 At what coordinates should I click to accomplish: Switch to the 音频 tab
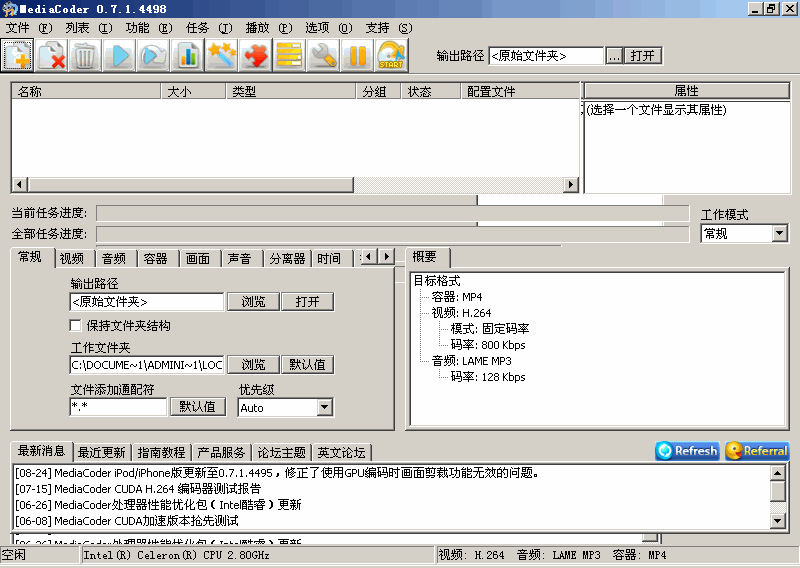[114, 259]
